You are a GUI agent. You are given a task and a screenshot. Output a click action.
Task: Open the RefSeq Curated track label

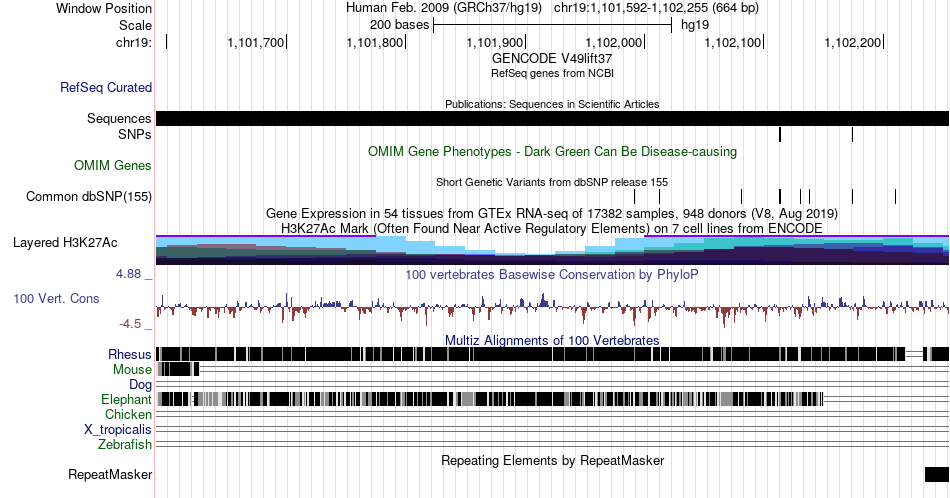coord(106,87)
